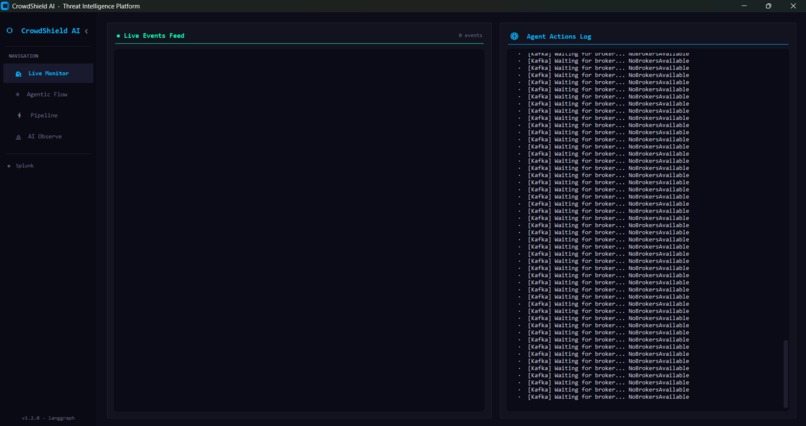Click the Agent Actions Log gear icon
806x426 pixels.
point(514,36)
